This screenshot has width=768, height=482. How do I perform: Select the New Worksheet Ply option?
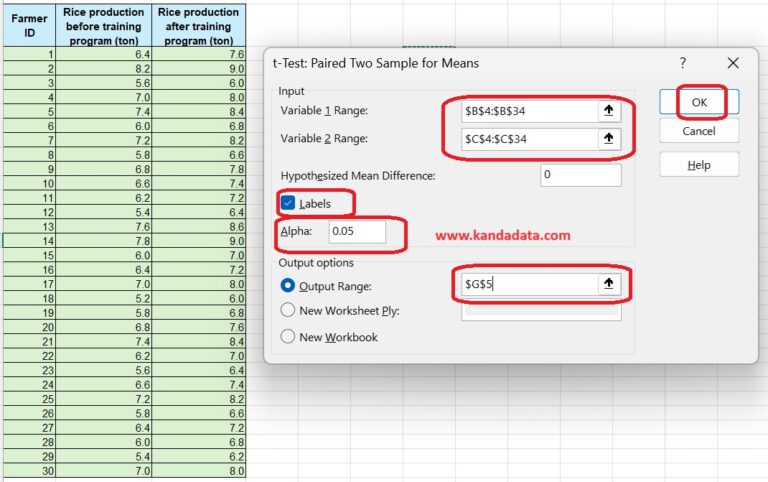pyautogui.click(x=288, y=311)
